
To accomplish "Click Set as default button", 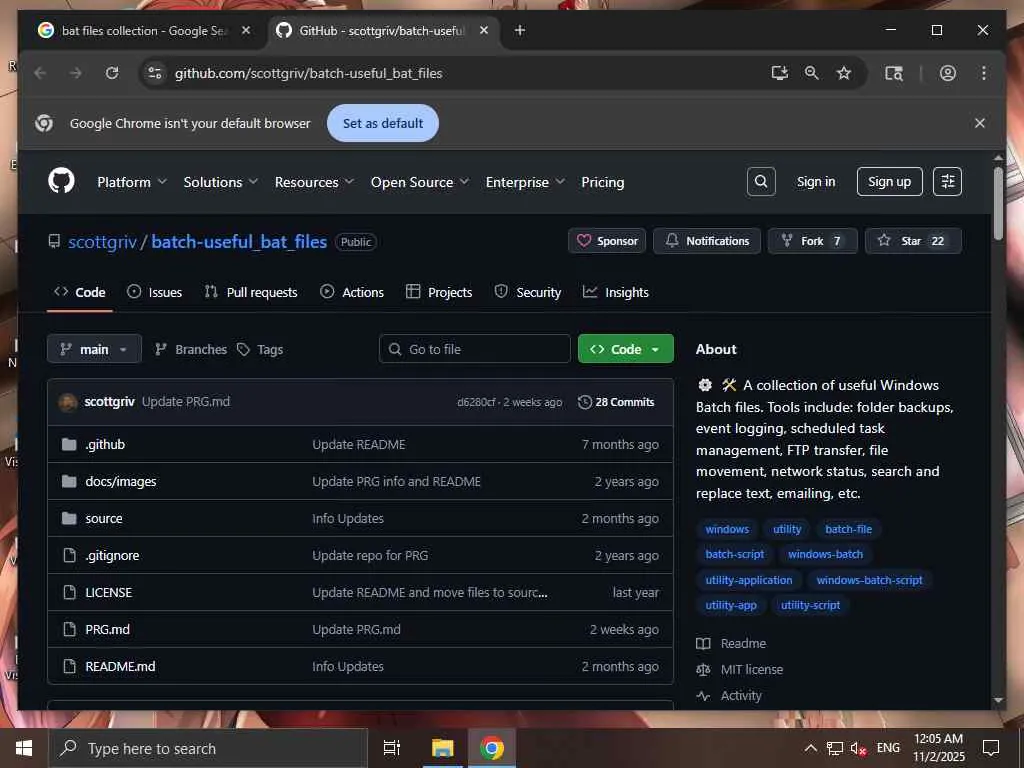I will pyautogui.click(x=383, y=123).
